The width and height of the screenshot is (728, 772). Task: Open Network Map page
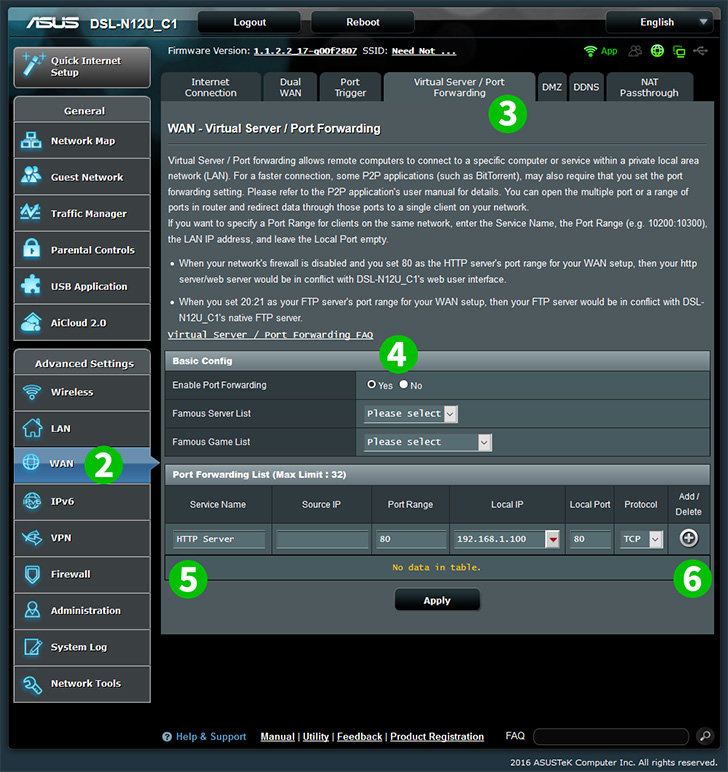click(82, 141)
